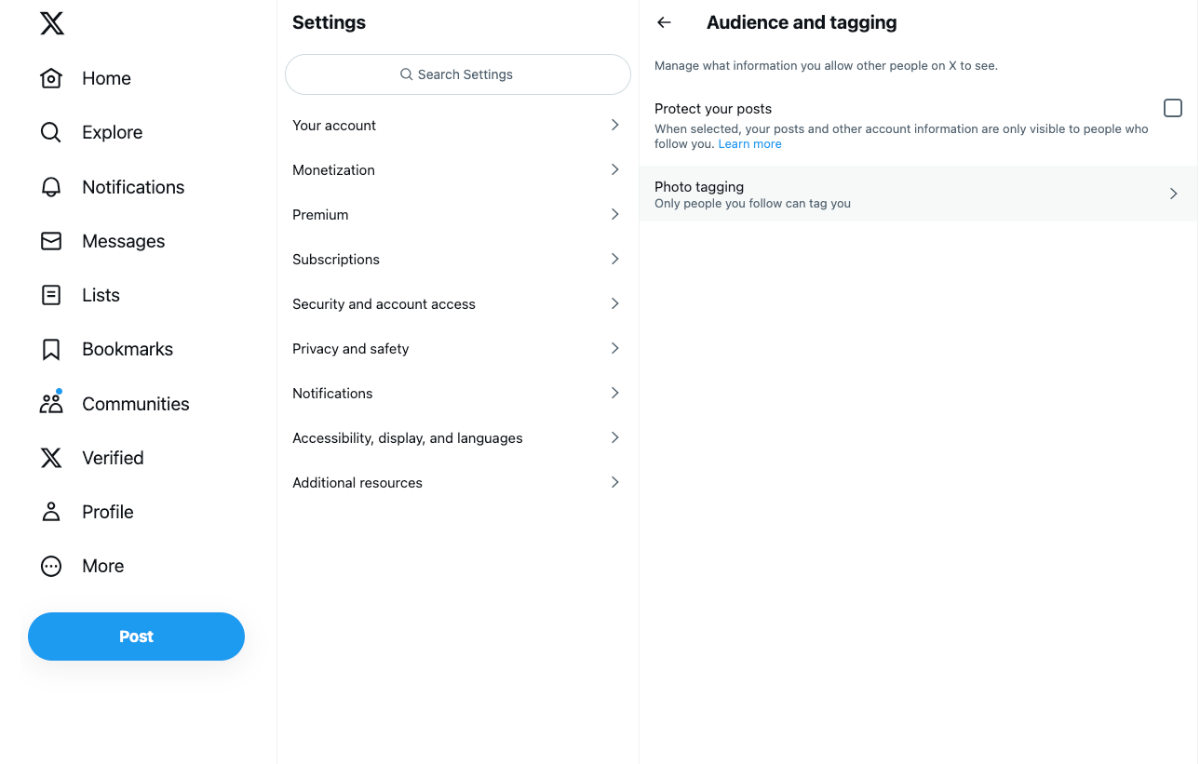Go back using the arrow in Audience and tagging

[663, 21]
